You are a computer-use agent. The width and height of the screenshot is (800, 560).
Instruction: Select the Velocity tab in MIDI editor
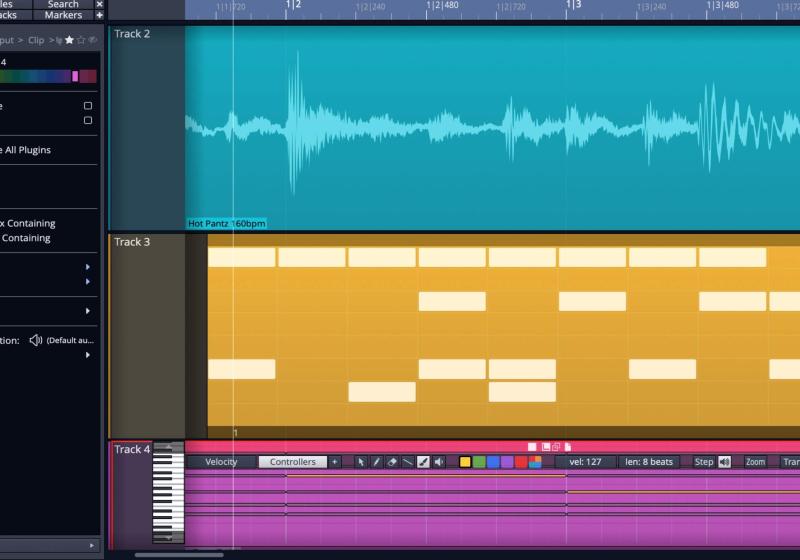221,462
